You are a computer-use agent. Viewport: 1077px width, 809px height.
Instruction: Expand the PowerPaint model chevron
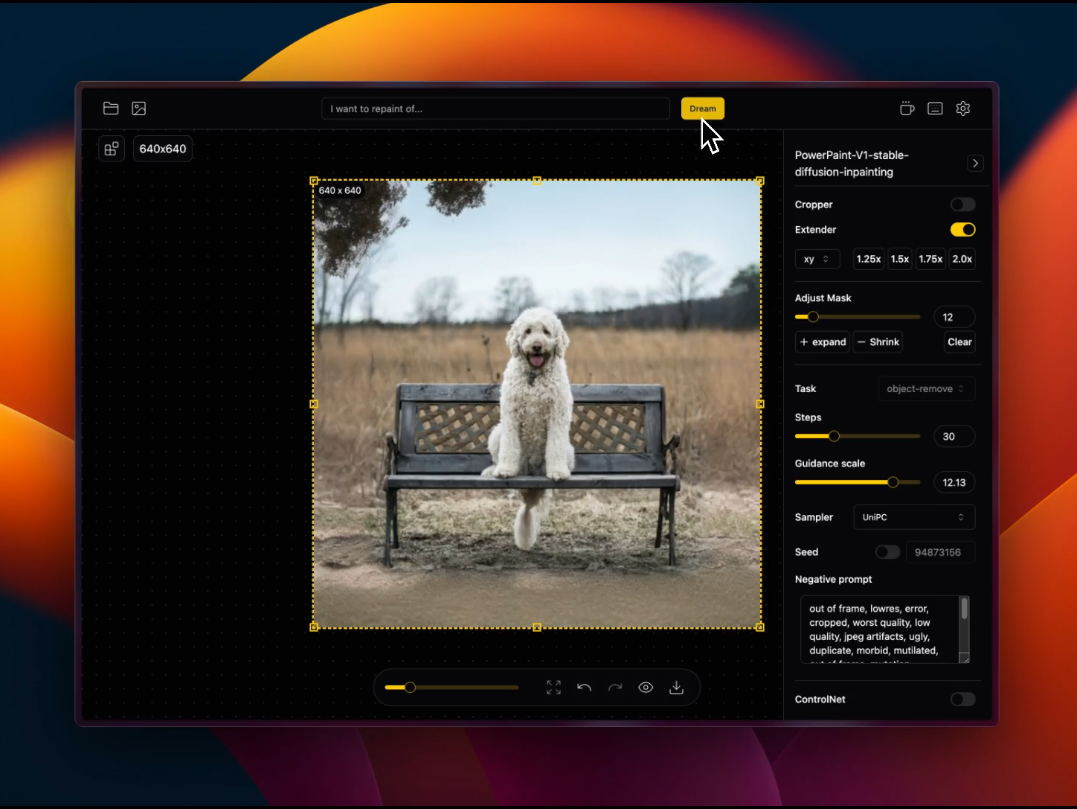[x=975, y=163]
